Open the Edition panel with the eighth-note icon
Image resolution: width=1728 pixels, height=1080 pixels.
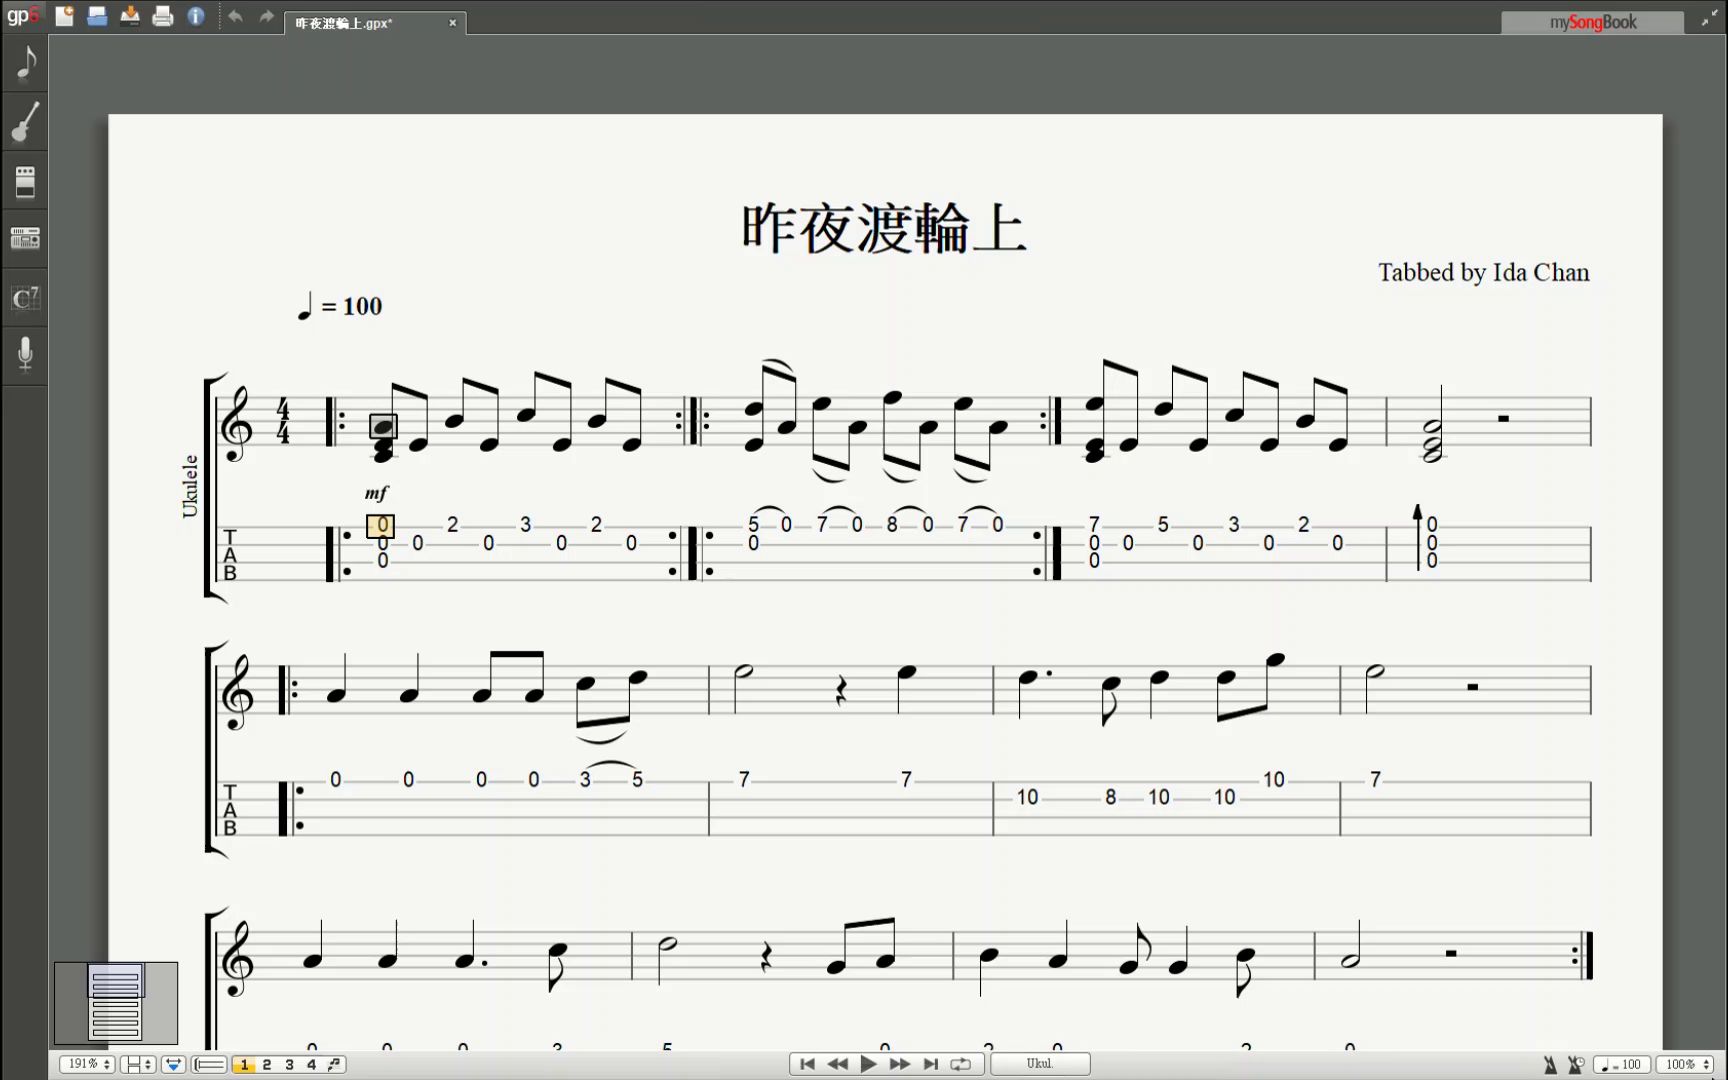[x=25, y=63]
